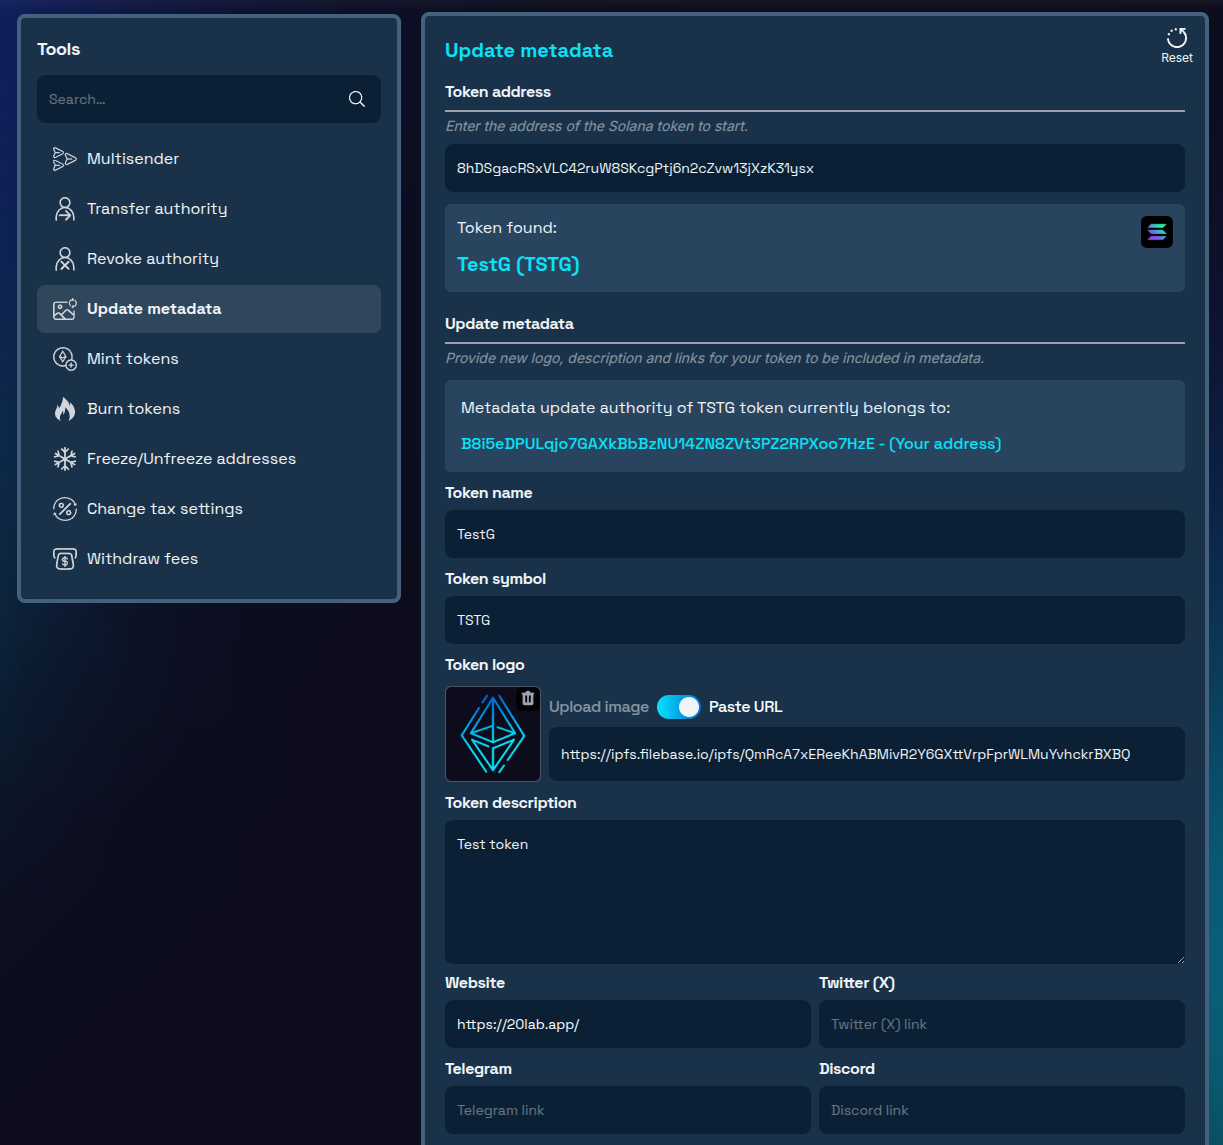
Task: Click the Mint tokens coin icon
Action: point(65,359)
